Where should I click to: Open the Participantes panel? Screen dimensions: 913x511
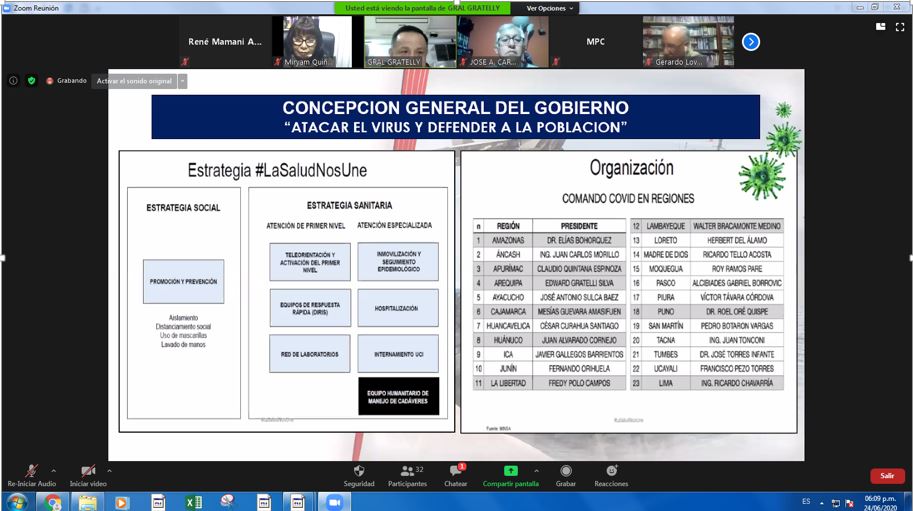[x=406, y=470]
